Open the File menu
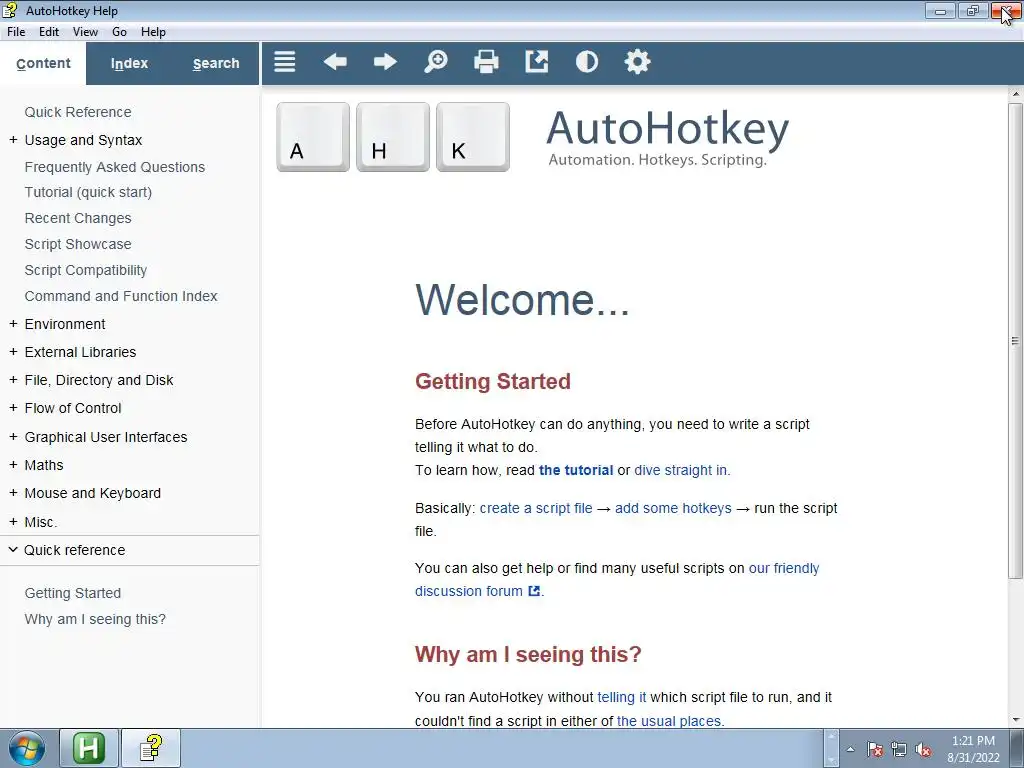Image resolution: width=1024 pixels, height=768 pixels. (16, 32)
